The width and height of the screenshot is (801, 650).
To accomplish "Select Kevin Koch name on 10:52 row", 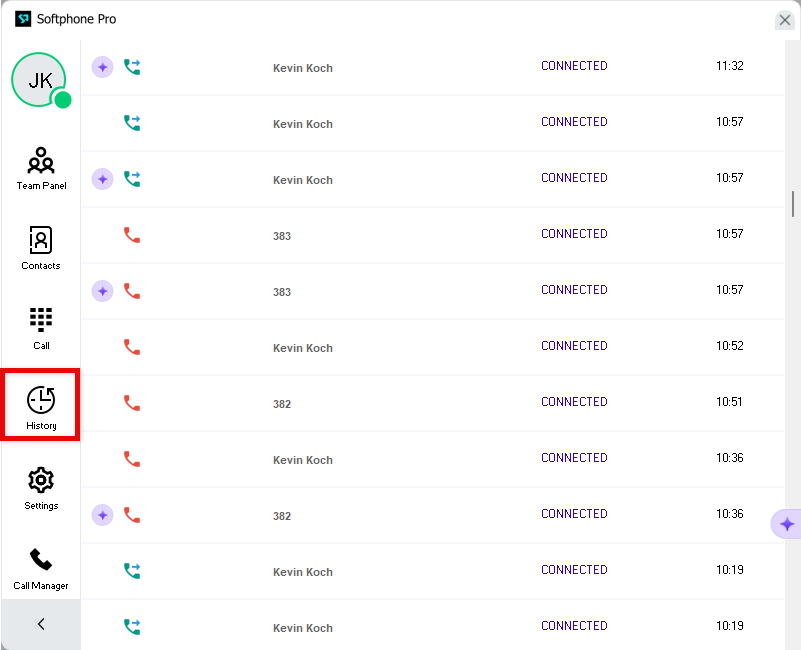I will click(x=303, y=348).
